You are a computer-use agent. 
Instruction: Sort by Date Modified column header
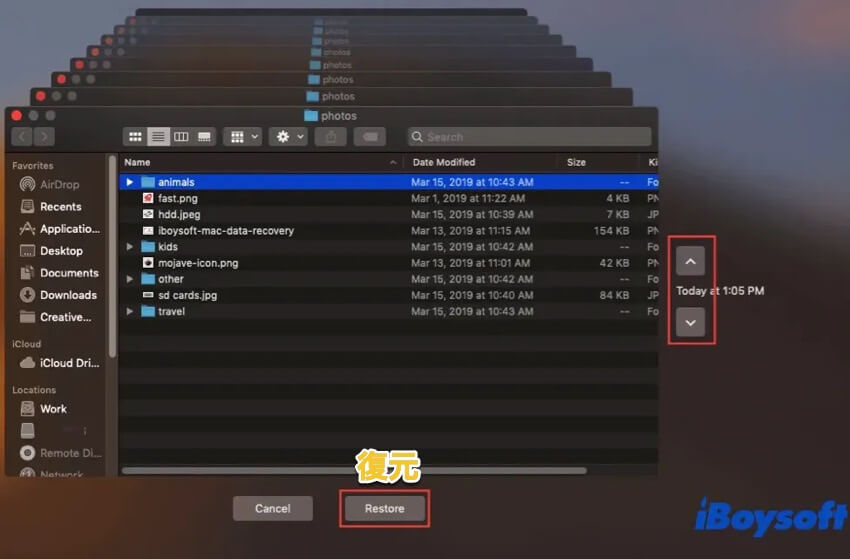(444, 162)
